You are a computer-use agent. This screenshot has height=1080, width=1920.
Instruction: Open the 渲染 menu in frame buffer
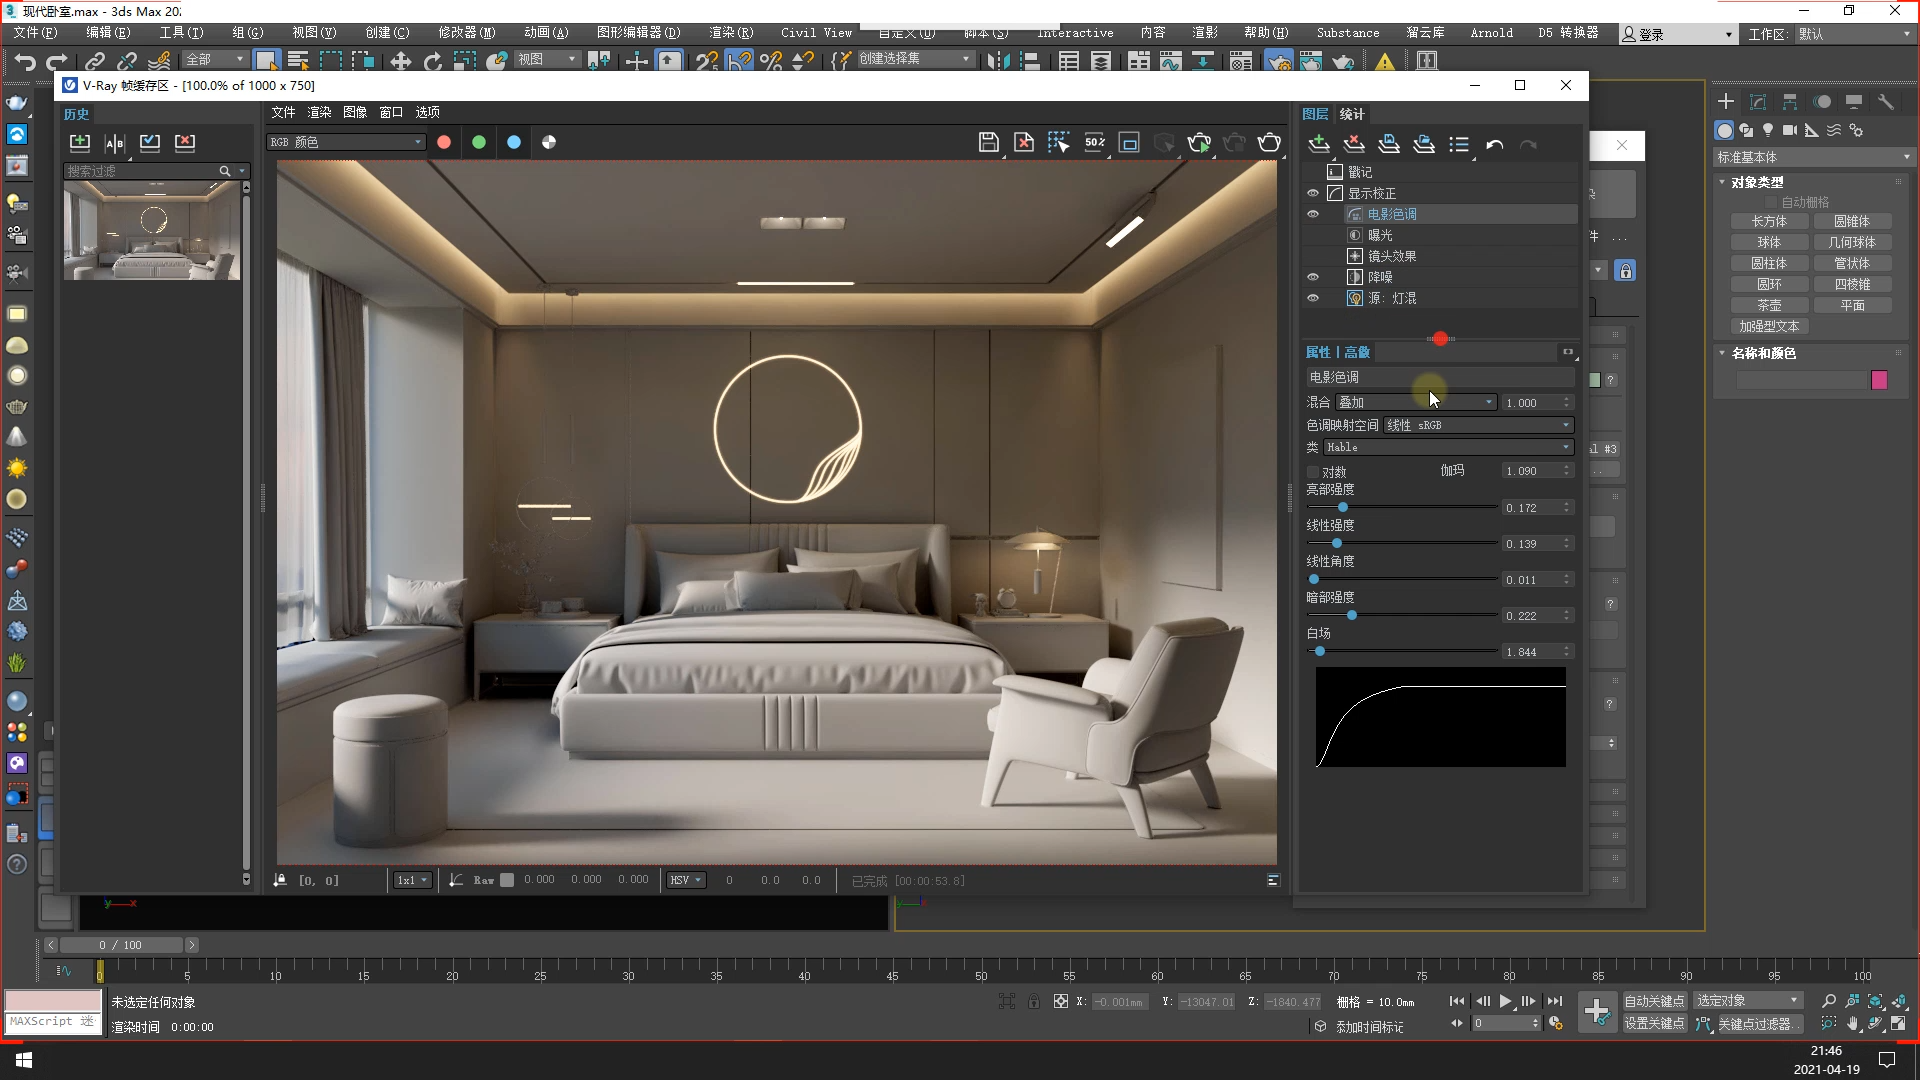(x=319, y=112)
